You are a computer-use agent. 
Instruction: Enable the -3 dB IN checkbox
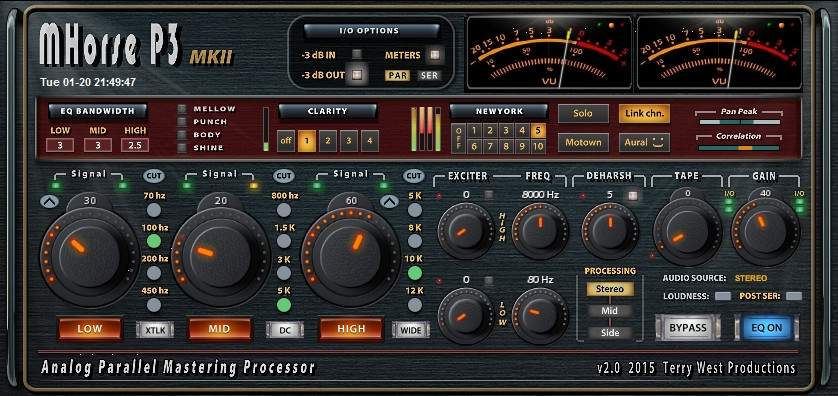coord(356,54)
